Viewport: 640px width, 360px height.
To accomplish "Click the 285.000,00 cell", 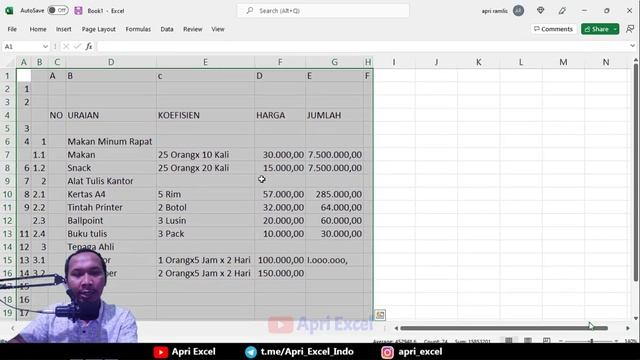I will pyautogui.click(x=334, y=194).
